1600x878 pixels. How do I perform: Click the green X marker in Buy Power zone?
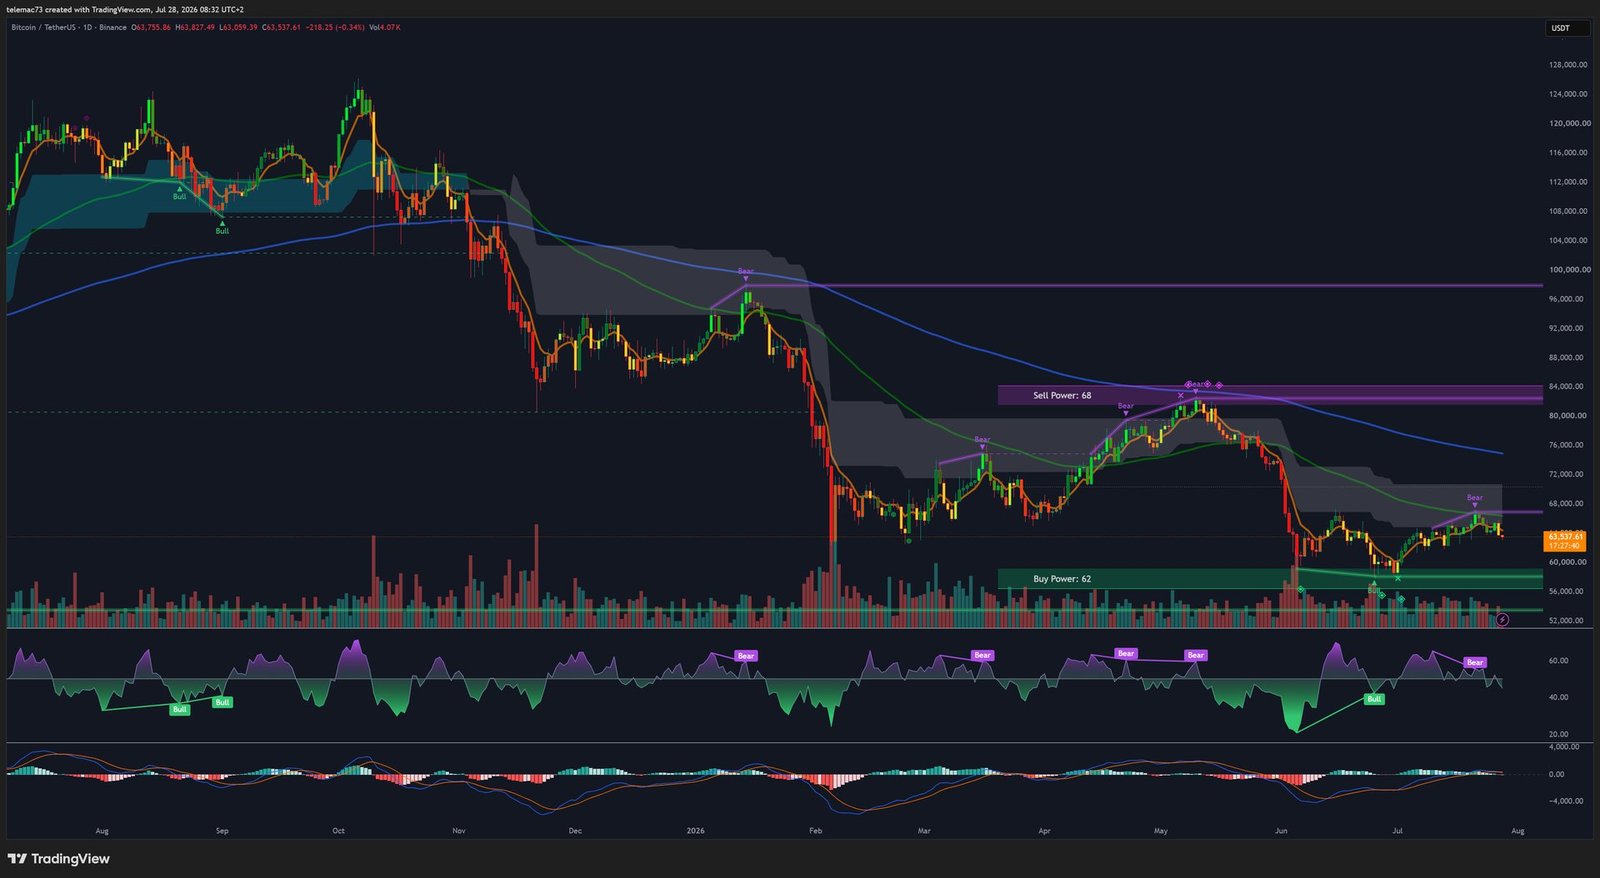(x=1398, y=579)
